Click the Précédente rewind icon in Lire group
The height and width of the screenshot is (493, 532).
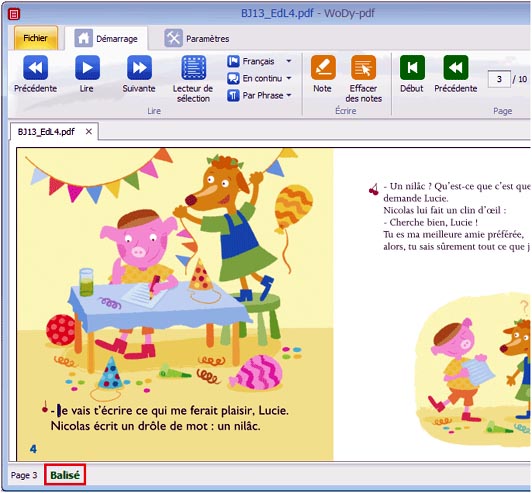click(35, 68)
